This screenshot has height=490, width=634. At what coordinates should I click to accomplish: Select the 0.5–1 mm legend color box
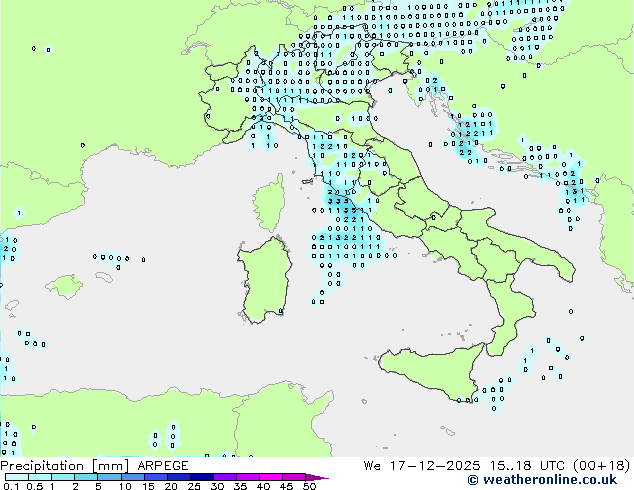click(40, 477)
